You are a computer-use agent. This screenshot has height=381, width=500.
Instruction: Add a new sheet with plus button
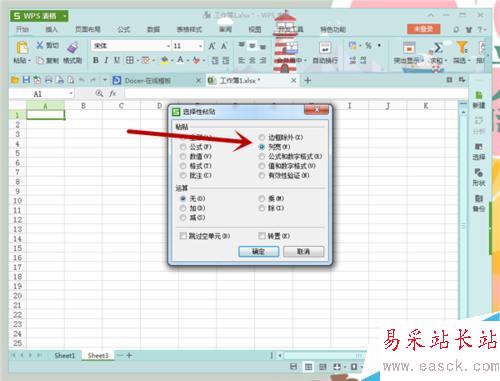coord(129,356)
